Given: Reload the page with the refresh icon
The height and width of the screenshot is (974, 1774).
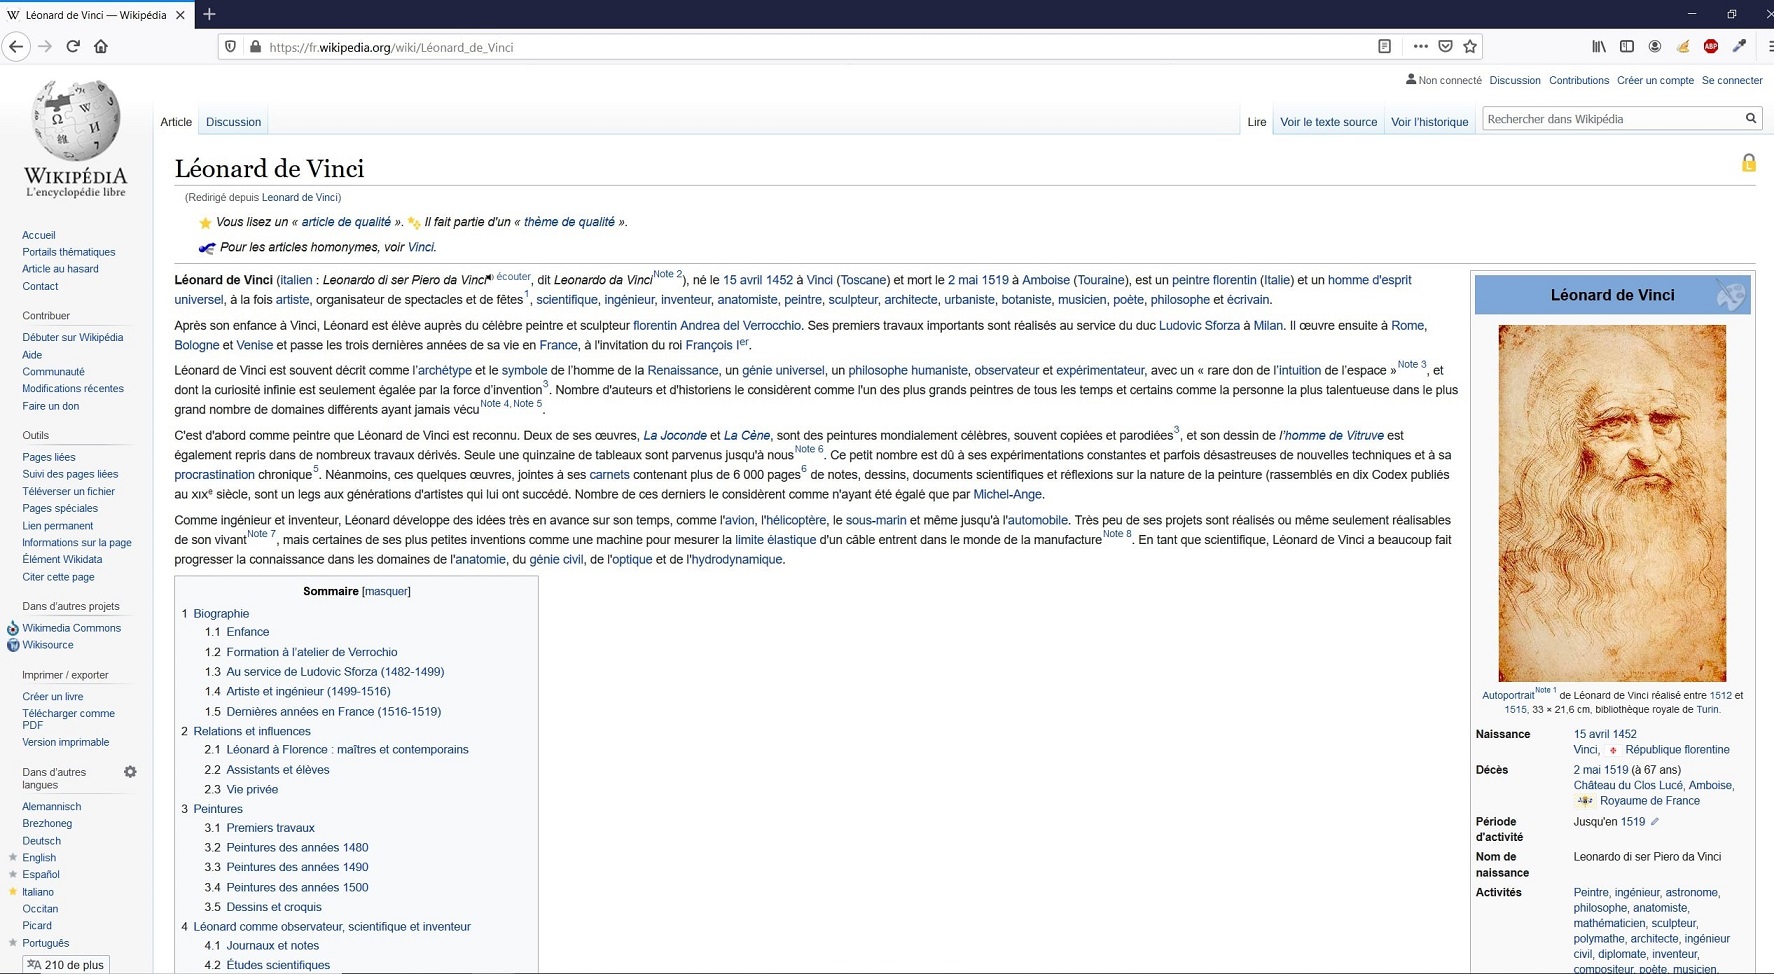Looking at the screenshot, I should (x=73, y=46).
